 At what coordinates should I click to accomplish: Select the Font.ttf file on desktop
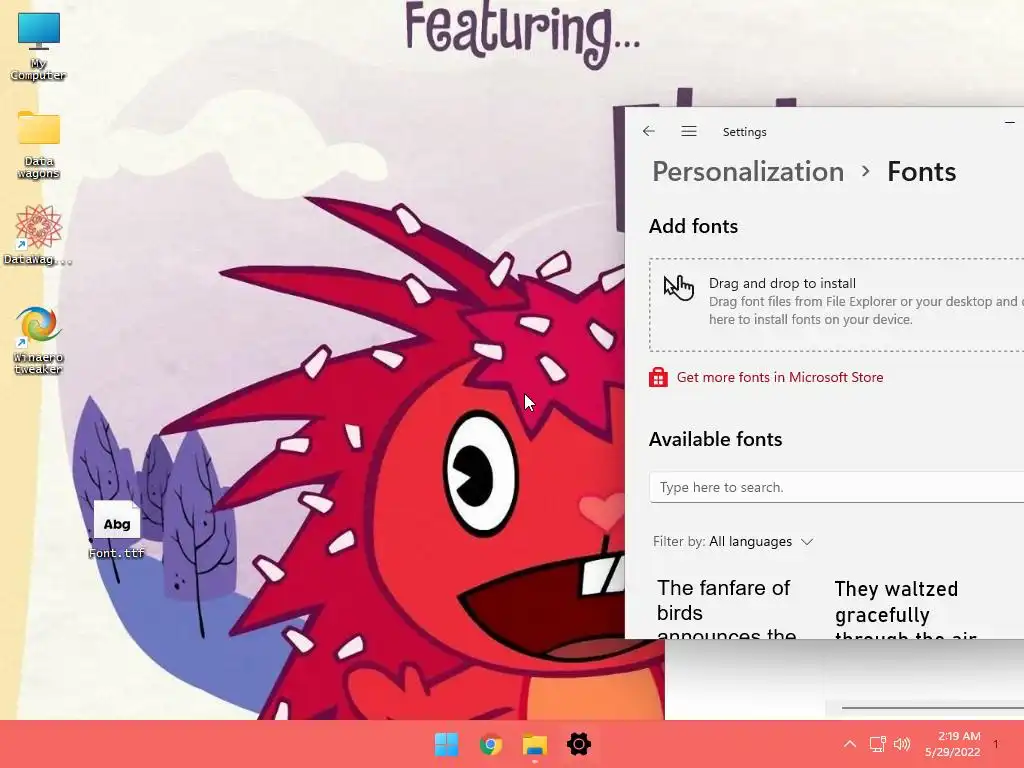coord(117,530)
